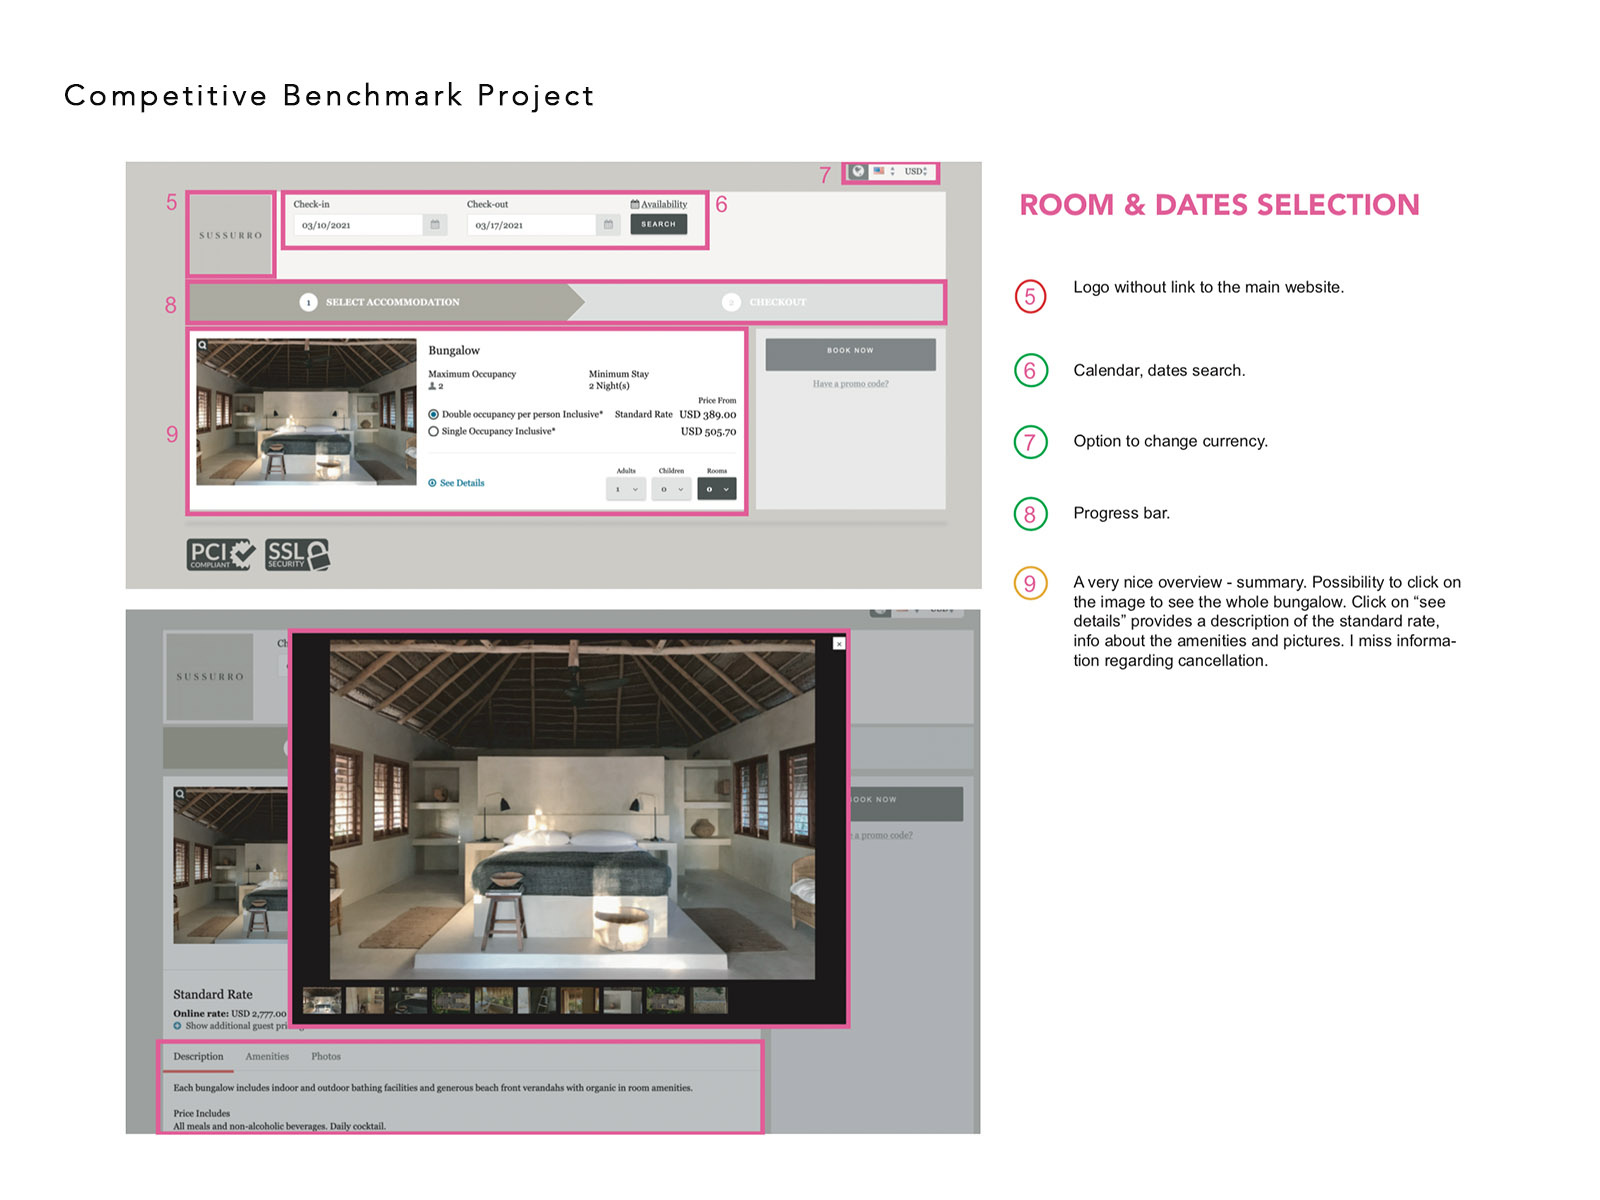
Task: Open the Rooms dropdown
Action: tap(716, 489)
